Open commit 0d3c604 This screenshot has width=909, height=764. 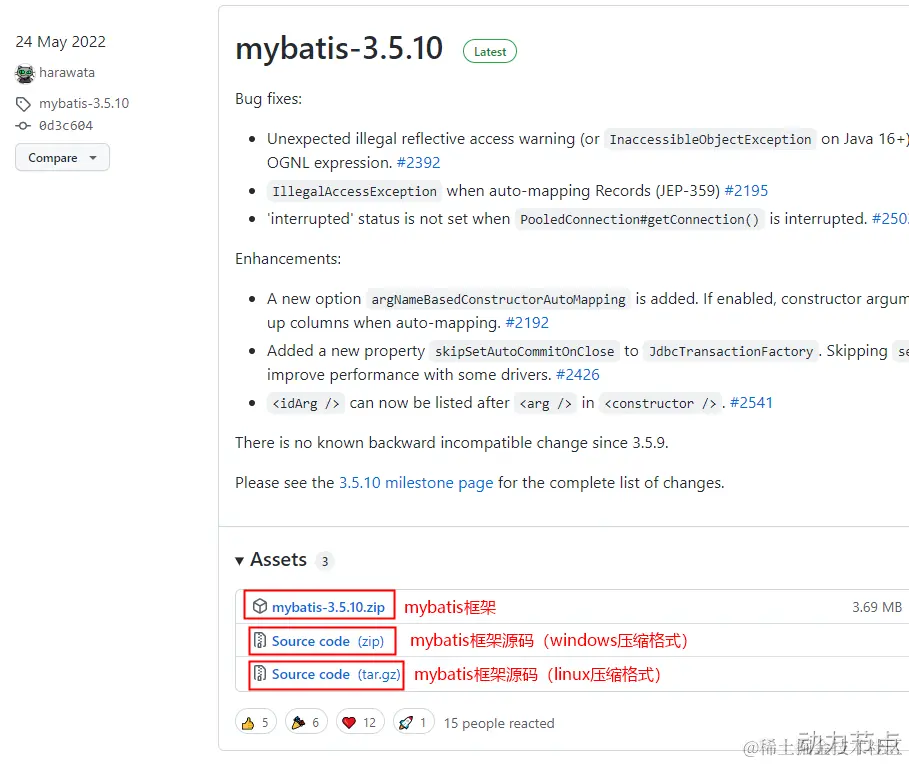(x=66, y=126)
